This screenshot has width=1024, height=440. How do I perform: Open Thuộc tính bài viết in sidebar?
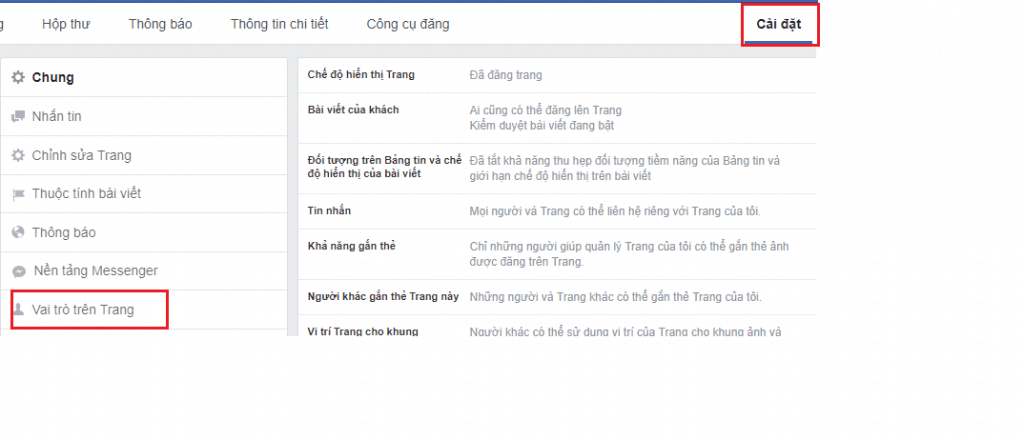click(144, 194)
